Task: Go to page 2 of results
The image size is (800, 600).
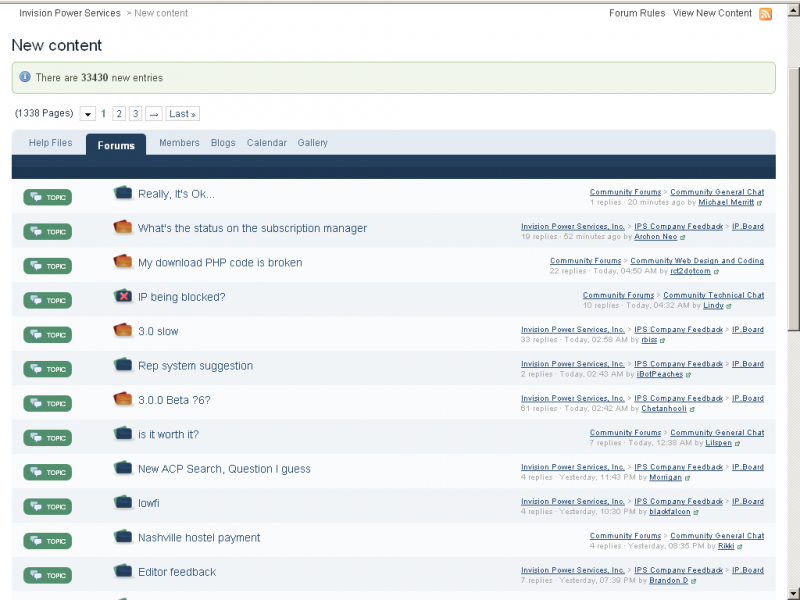Action: pyautogui.click(x=119, y=114)
